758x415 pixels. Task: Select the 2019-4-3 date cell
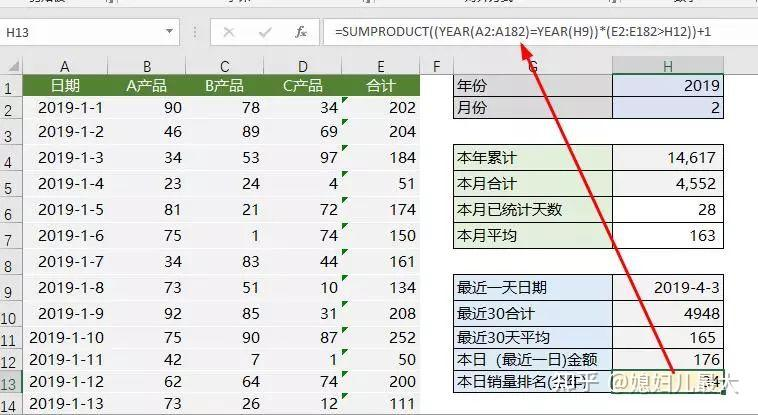[668, 287]
